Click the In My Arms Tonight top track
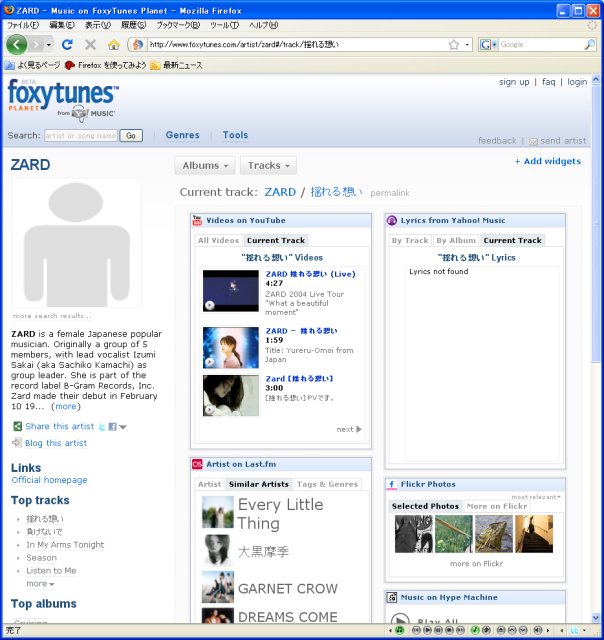This screenshot has width=604, height=640. point(65,545)
